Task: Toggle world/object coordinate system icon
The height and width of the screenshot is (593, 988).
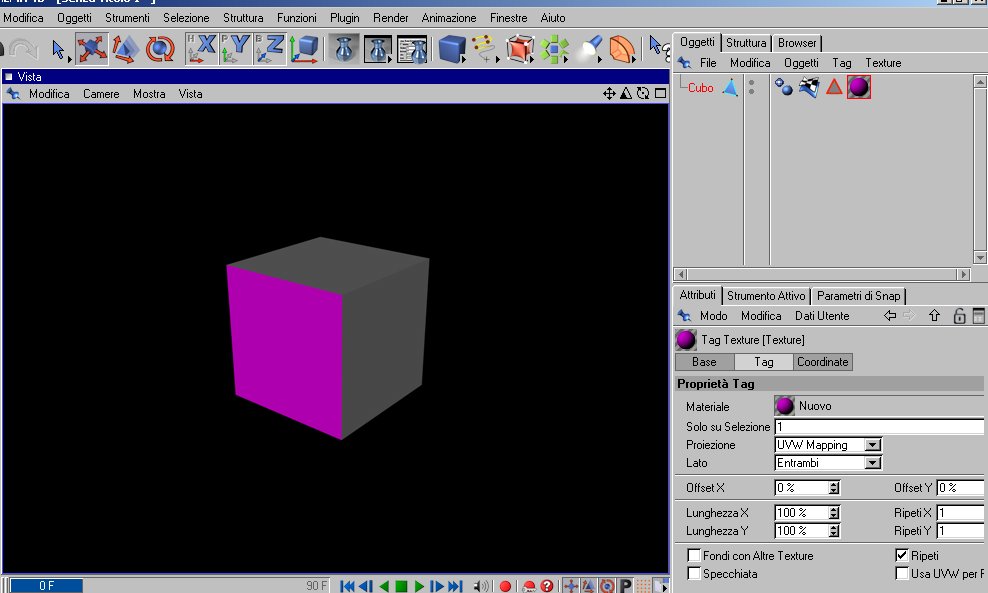Action: click(304, 49)
